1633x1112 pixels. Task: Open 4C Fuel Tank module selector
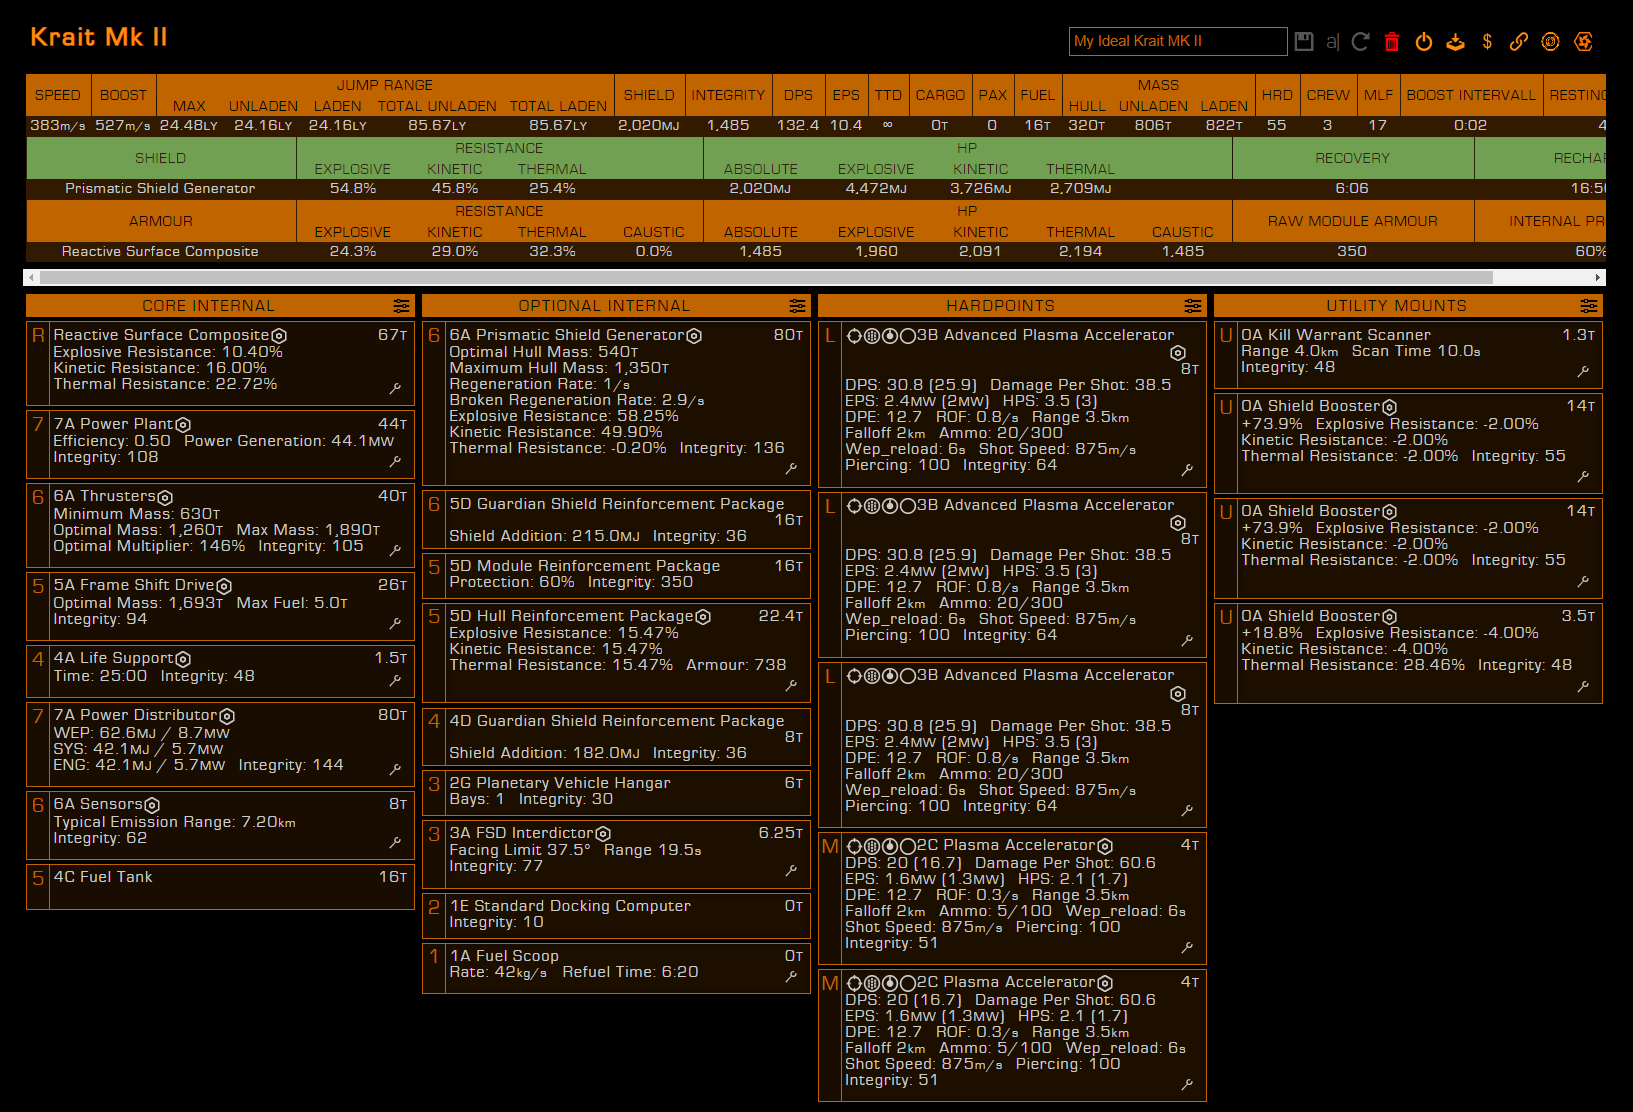(x=220, y=887)
